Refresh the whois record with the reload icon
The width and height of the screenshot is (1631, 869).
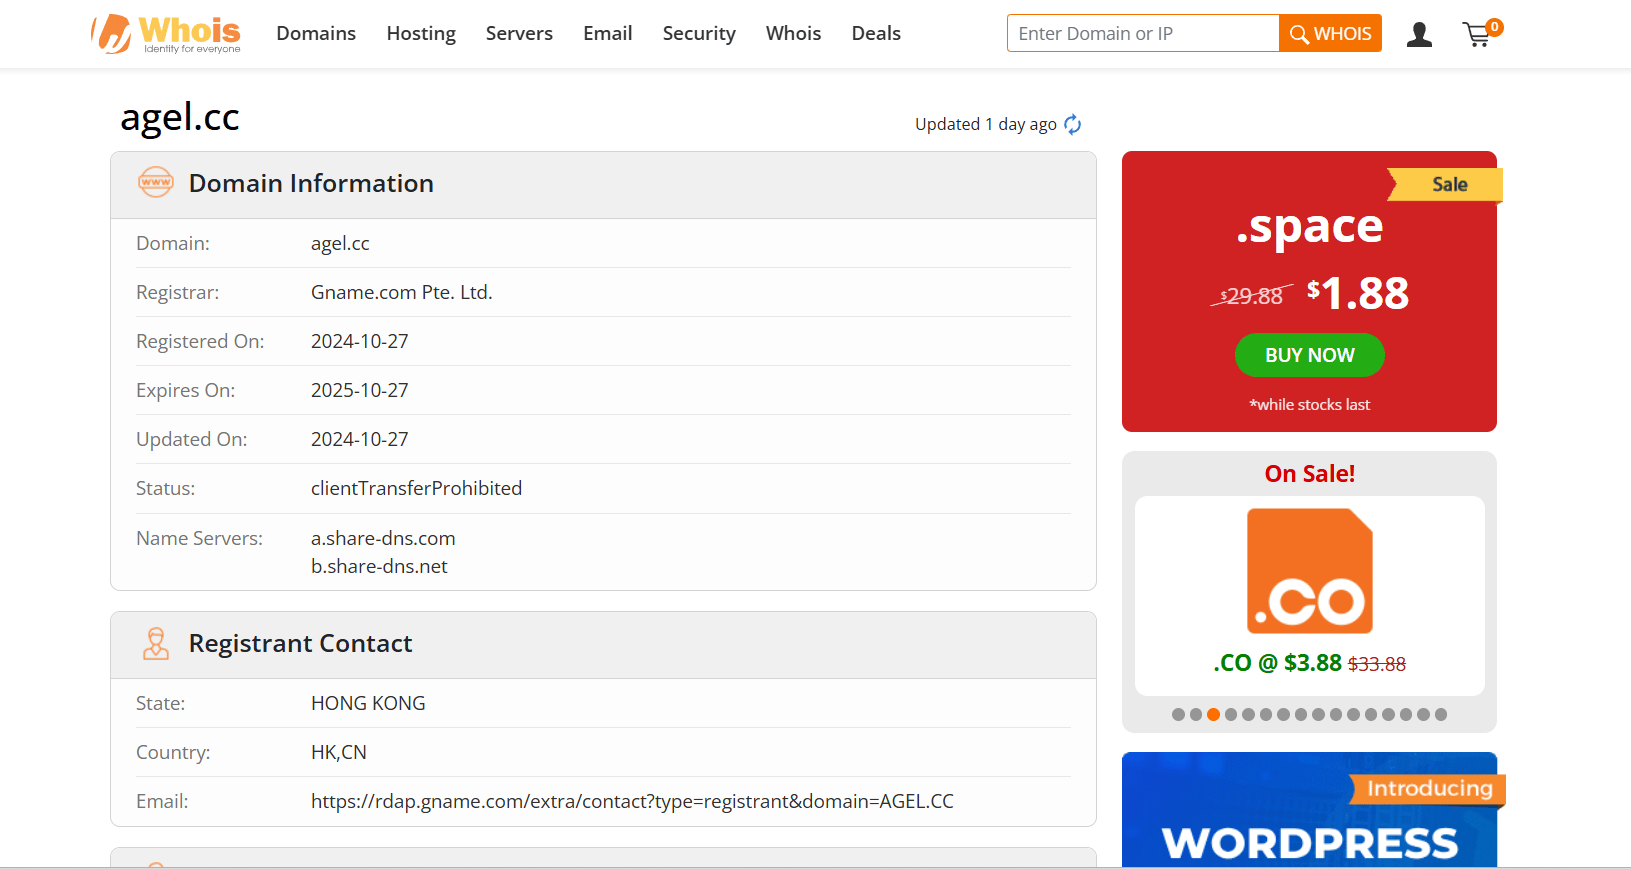click(1073, 124)
